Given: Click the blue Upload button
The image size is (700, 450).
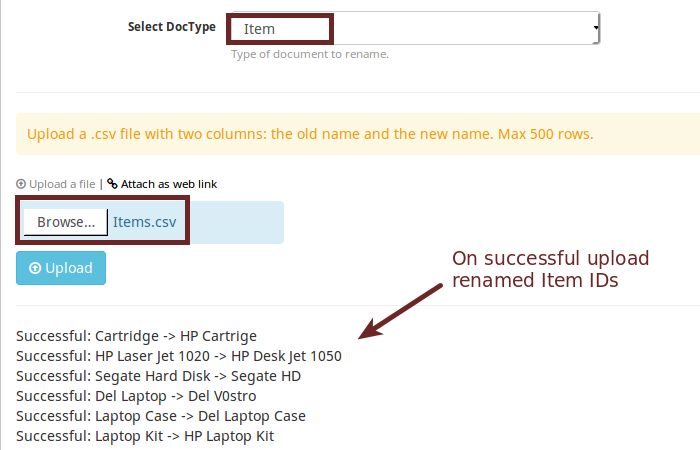Looking at the screenshot, I should pyautogui.click(x=61, y=268).
